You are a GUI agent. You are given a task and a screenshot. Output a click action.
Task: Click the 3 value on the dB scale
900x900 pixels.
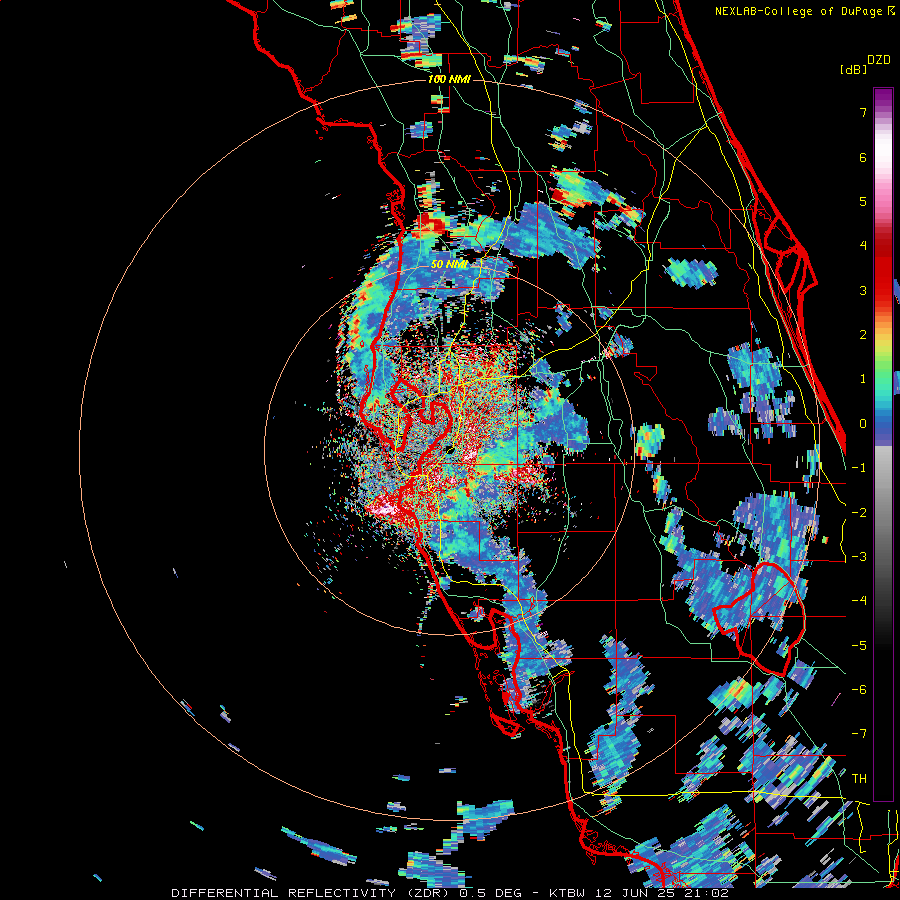click(x=863, y=290)
